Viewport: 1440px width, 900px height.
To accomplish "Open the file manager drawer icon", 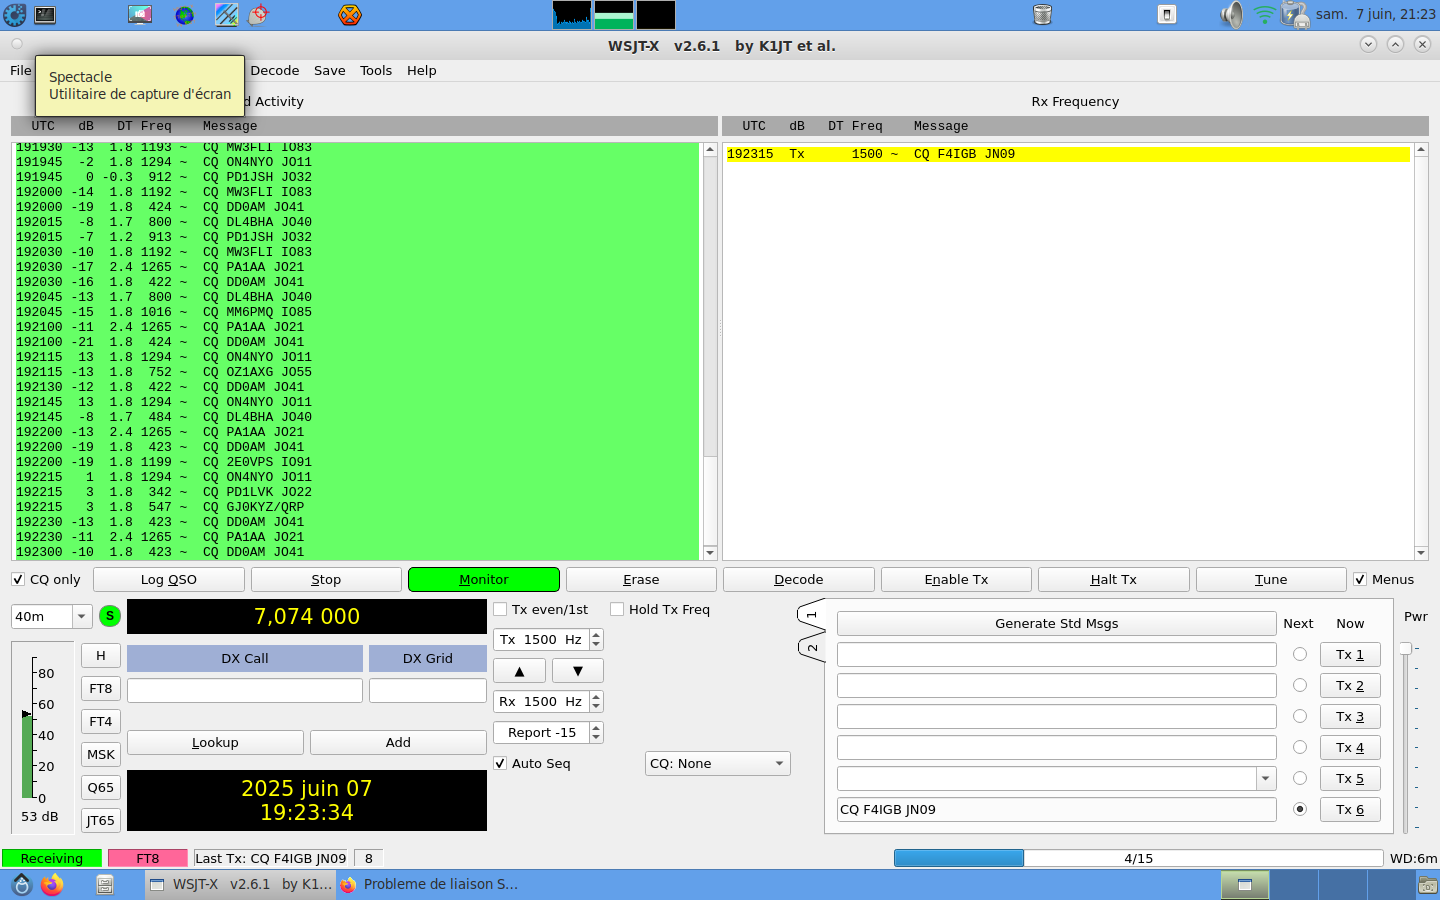I will [x=104, y=884].
